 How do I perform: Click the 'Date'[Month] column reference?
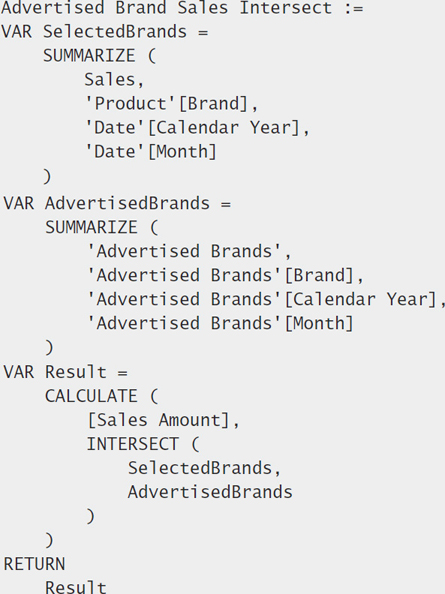coord(151,152)
